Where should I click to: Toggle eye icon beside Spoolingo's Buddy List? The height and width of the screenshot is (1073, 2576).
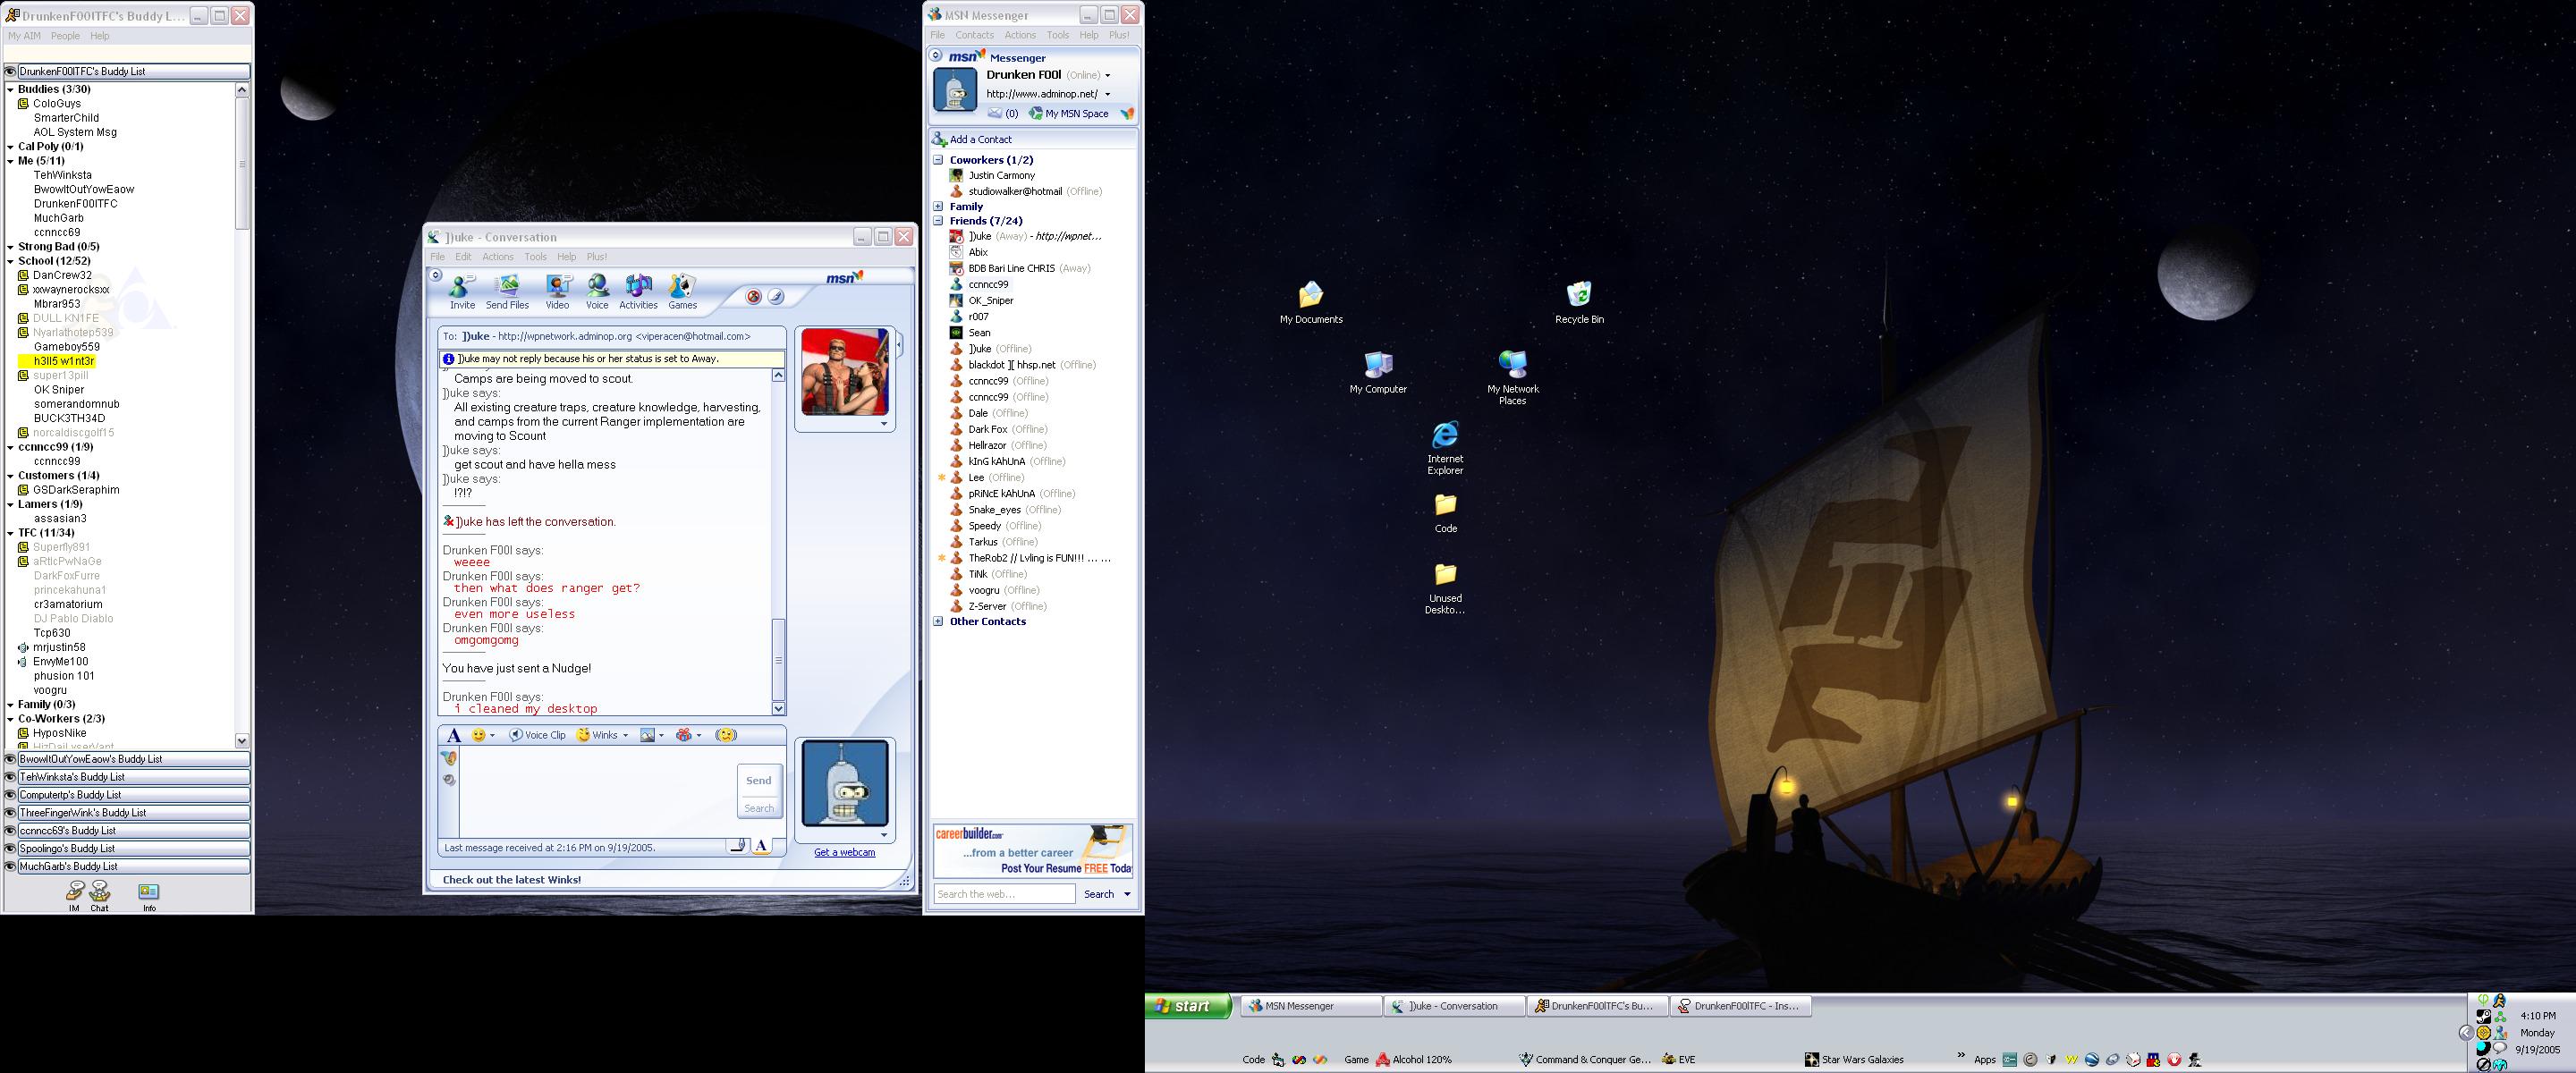(11, 849)
